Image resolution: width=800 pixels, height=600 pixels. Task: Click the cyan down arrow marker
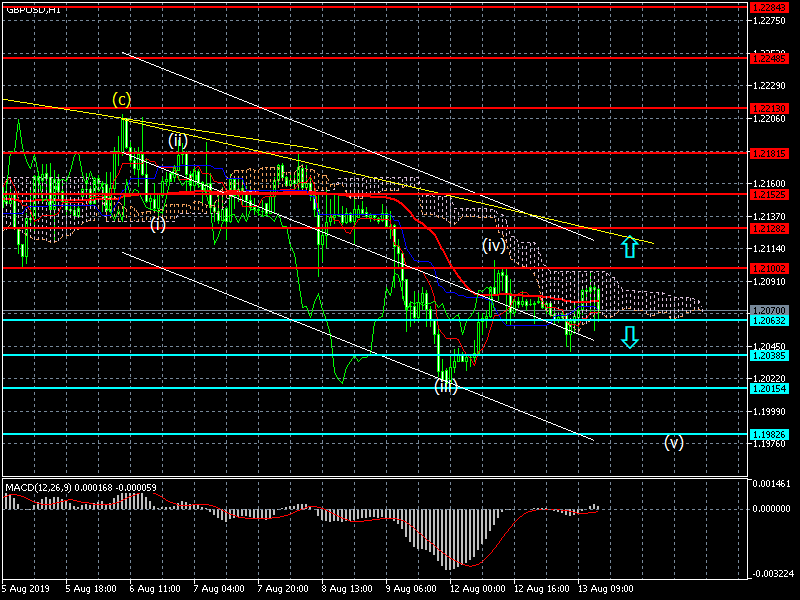(629, 337)
